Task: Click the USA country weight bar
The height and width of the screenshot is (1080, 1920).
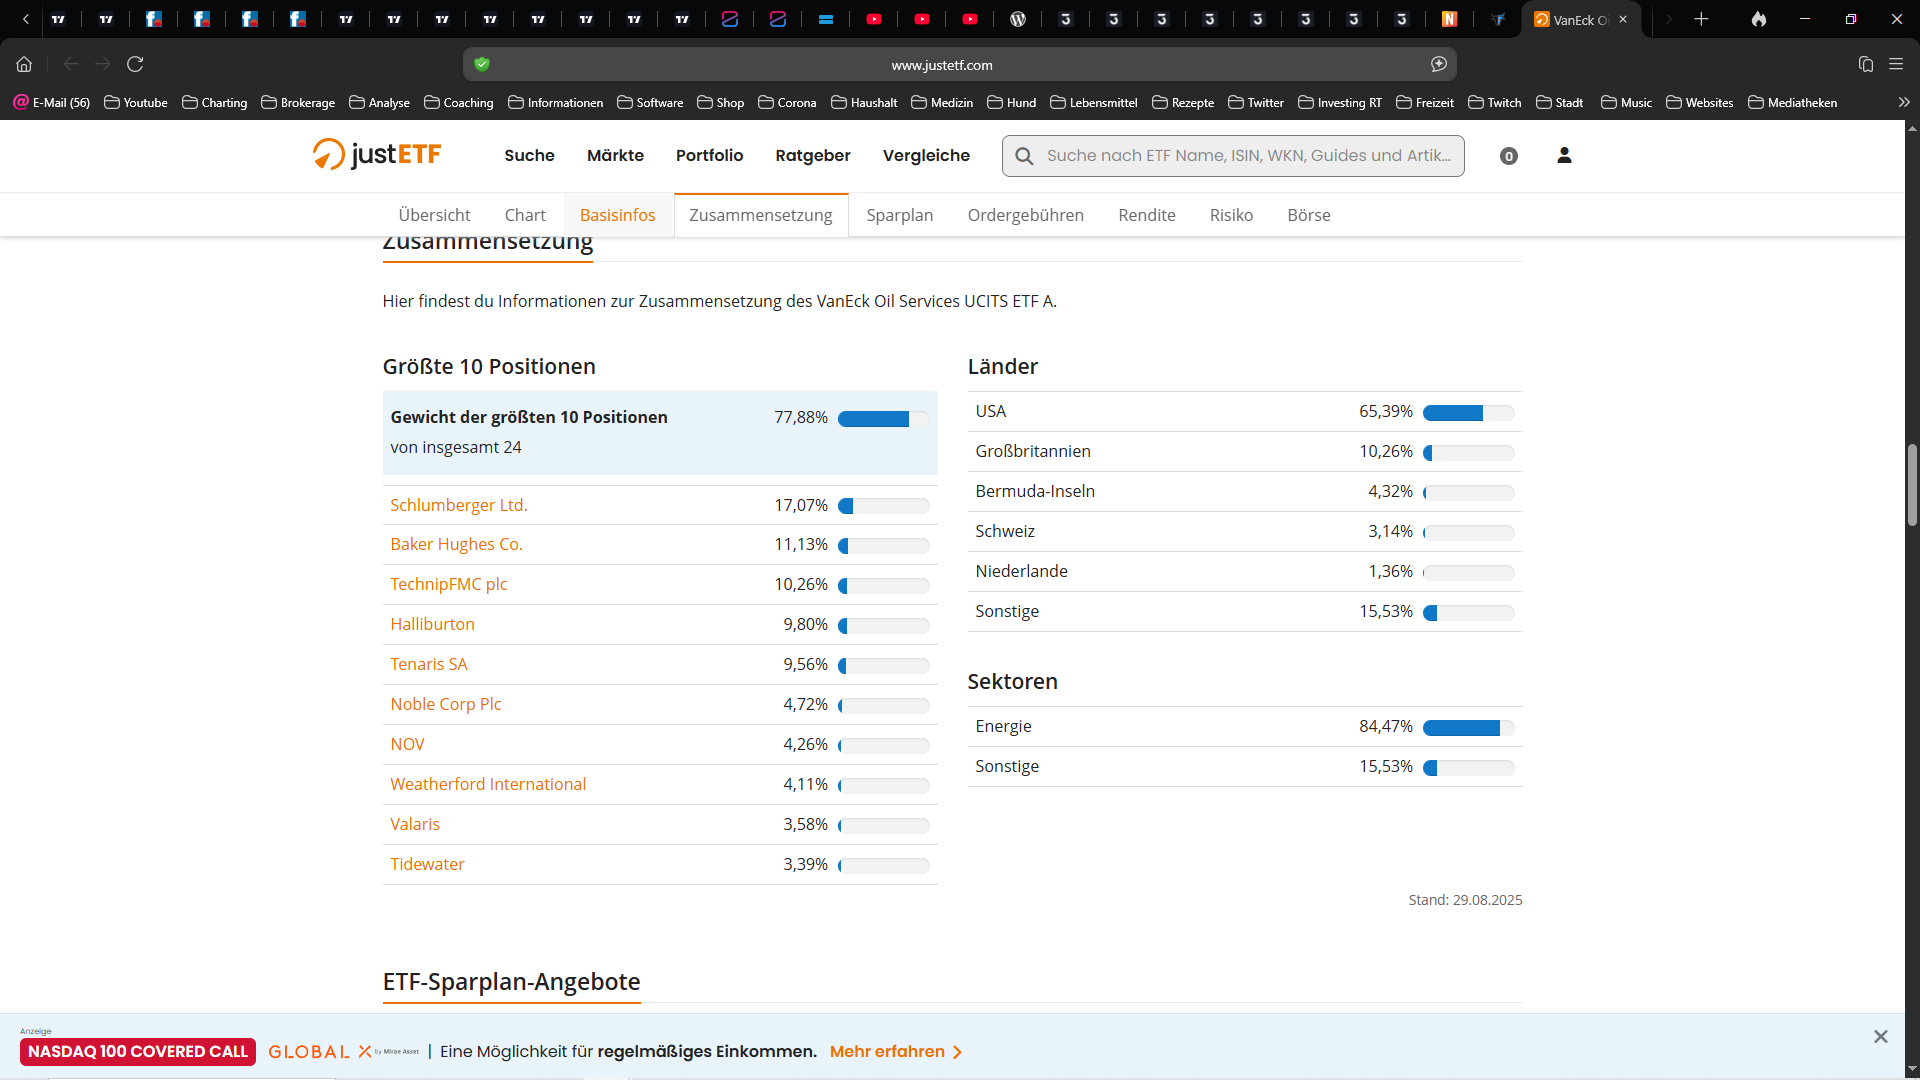Action: pyautogui.click(x=1468, y=413)
